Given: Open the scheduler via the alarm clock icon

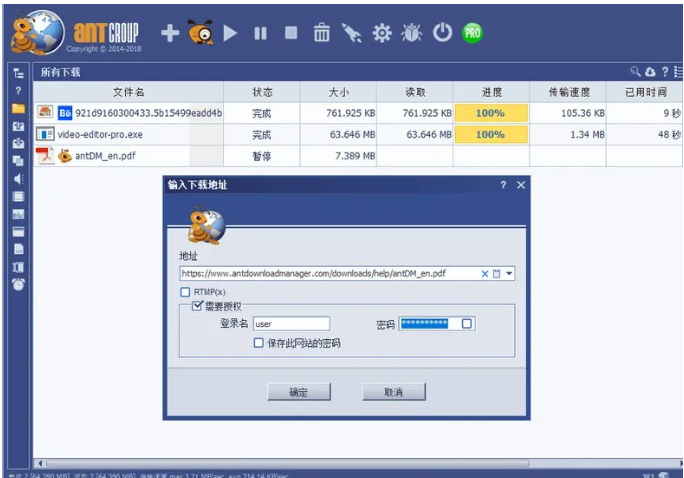Looking at the screenshot, I should (18, 284).
